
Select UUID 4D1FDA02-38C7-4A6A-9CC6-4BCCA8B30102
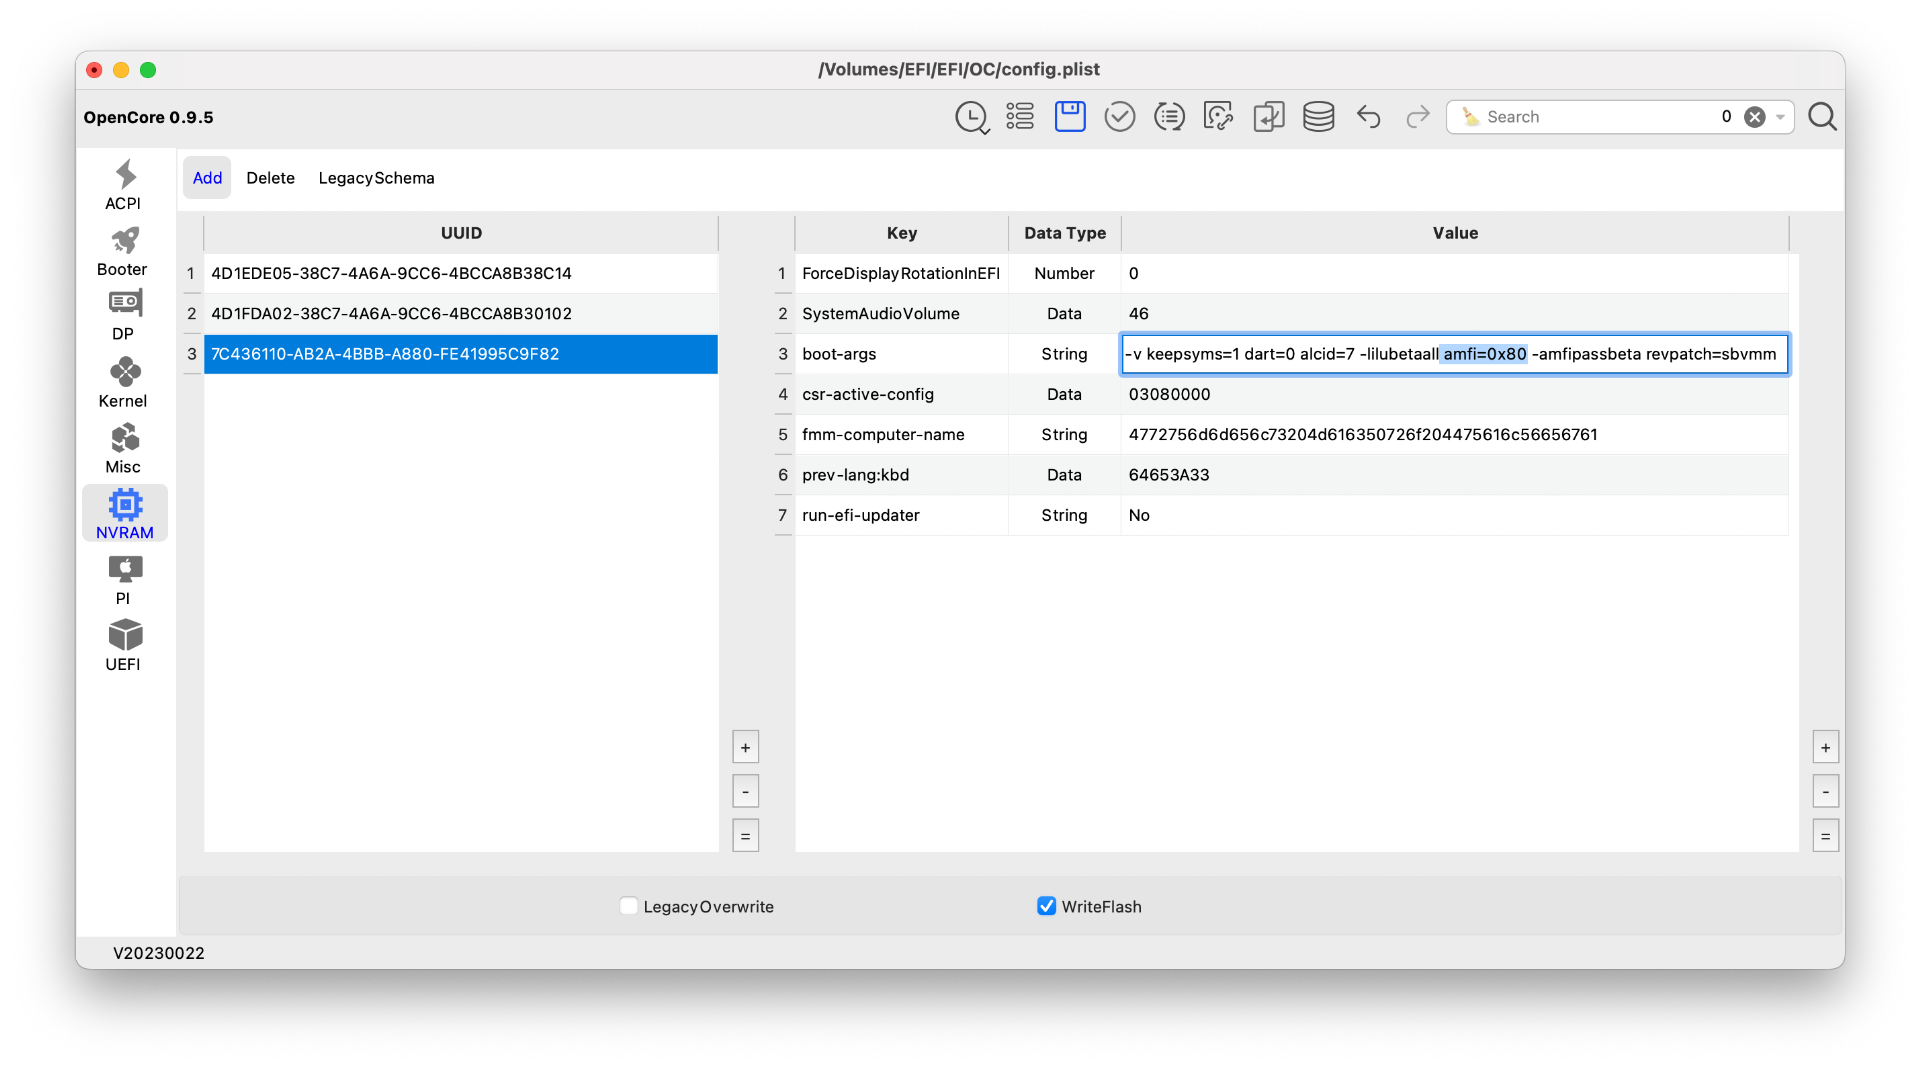pos(461,313)
